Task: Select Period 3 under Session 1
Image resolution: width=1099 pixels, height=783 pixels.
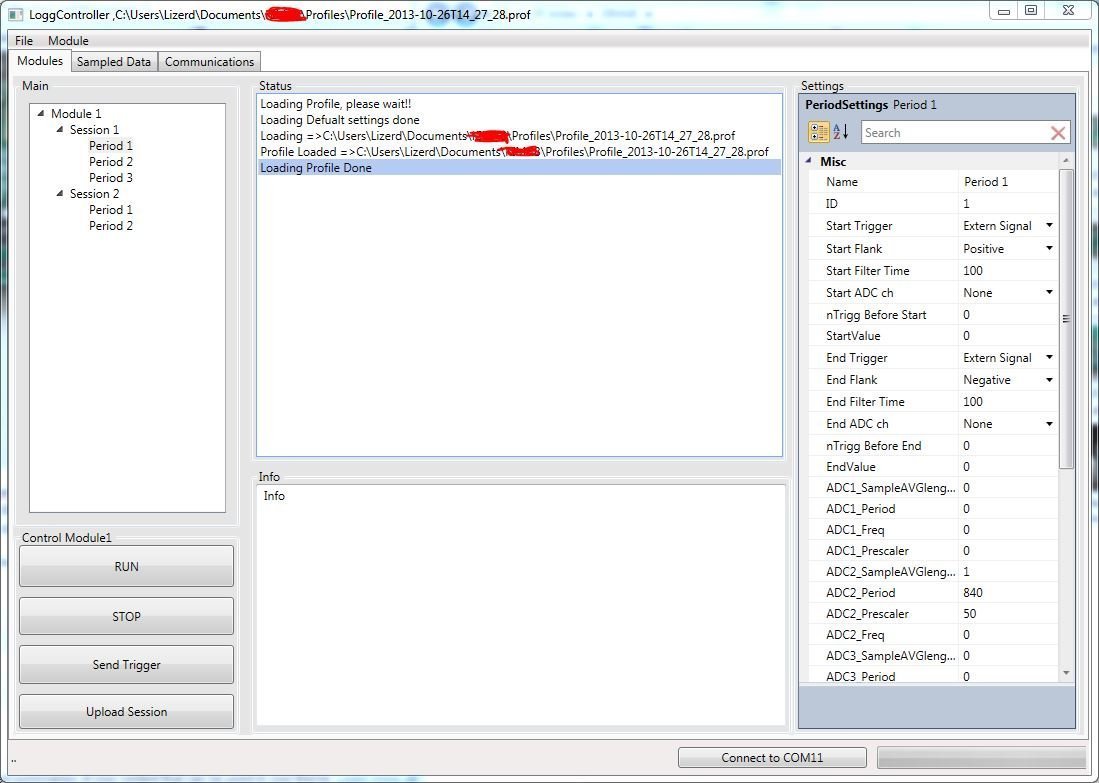Action: (111, 178)
